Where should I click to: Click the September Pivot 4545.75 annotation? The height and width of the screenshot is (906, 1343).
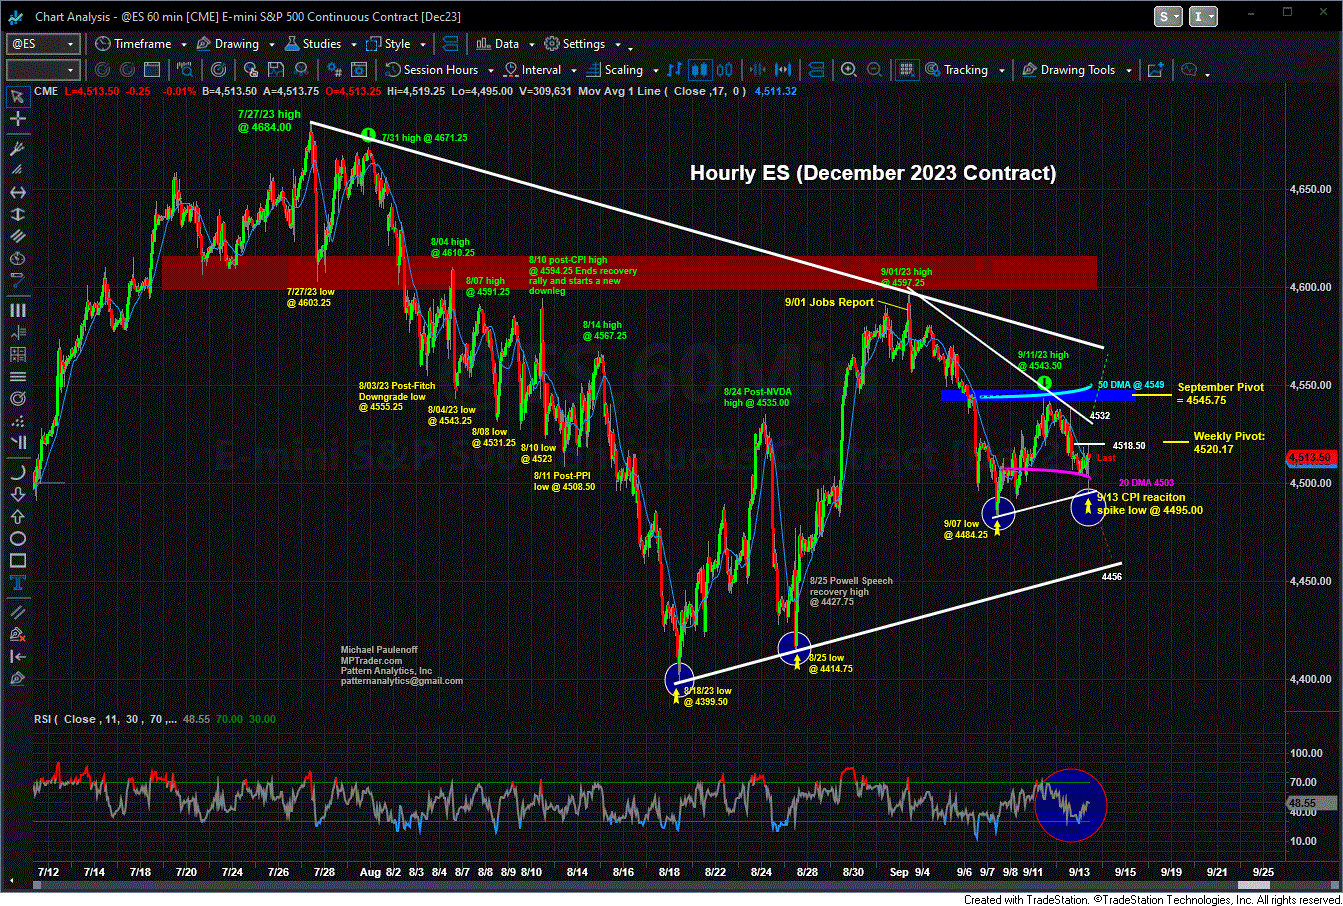click(x=1221, y=393)
